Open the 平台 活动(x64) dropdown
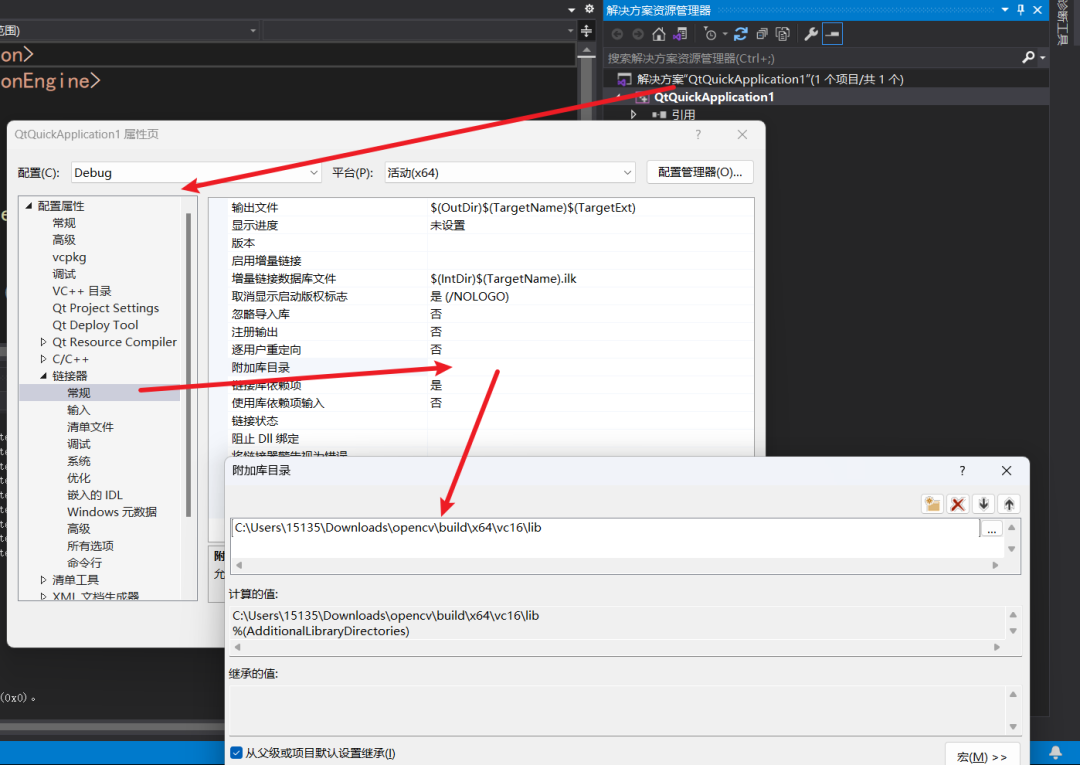This screenshot has height=765, width=1080. tap(509, 173)
